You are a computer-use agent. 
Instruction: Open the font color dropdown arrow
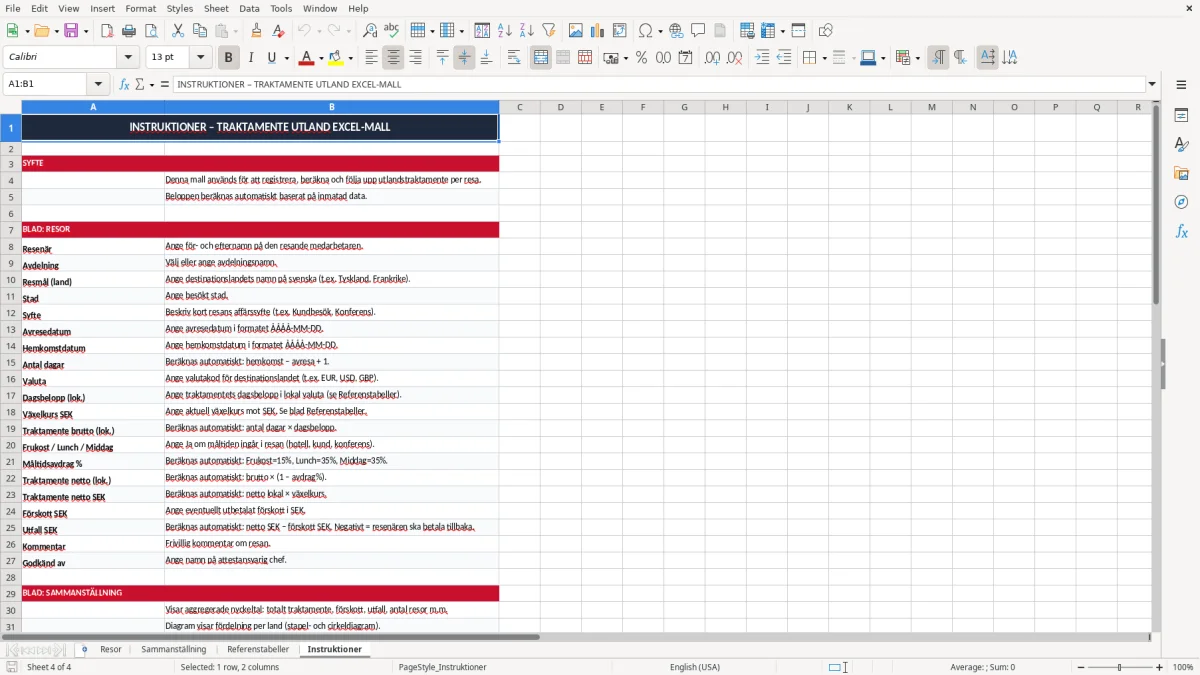(x=321, y=58)
